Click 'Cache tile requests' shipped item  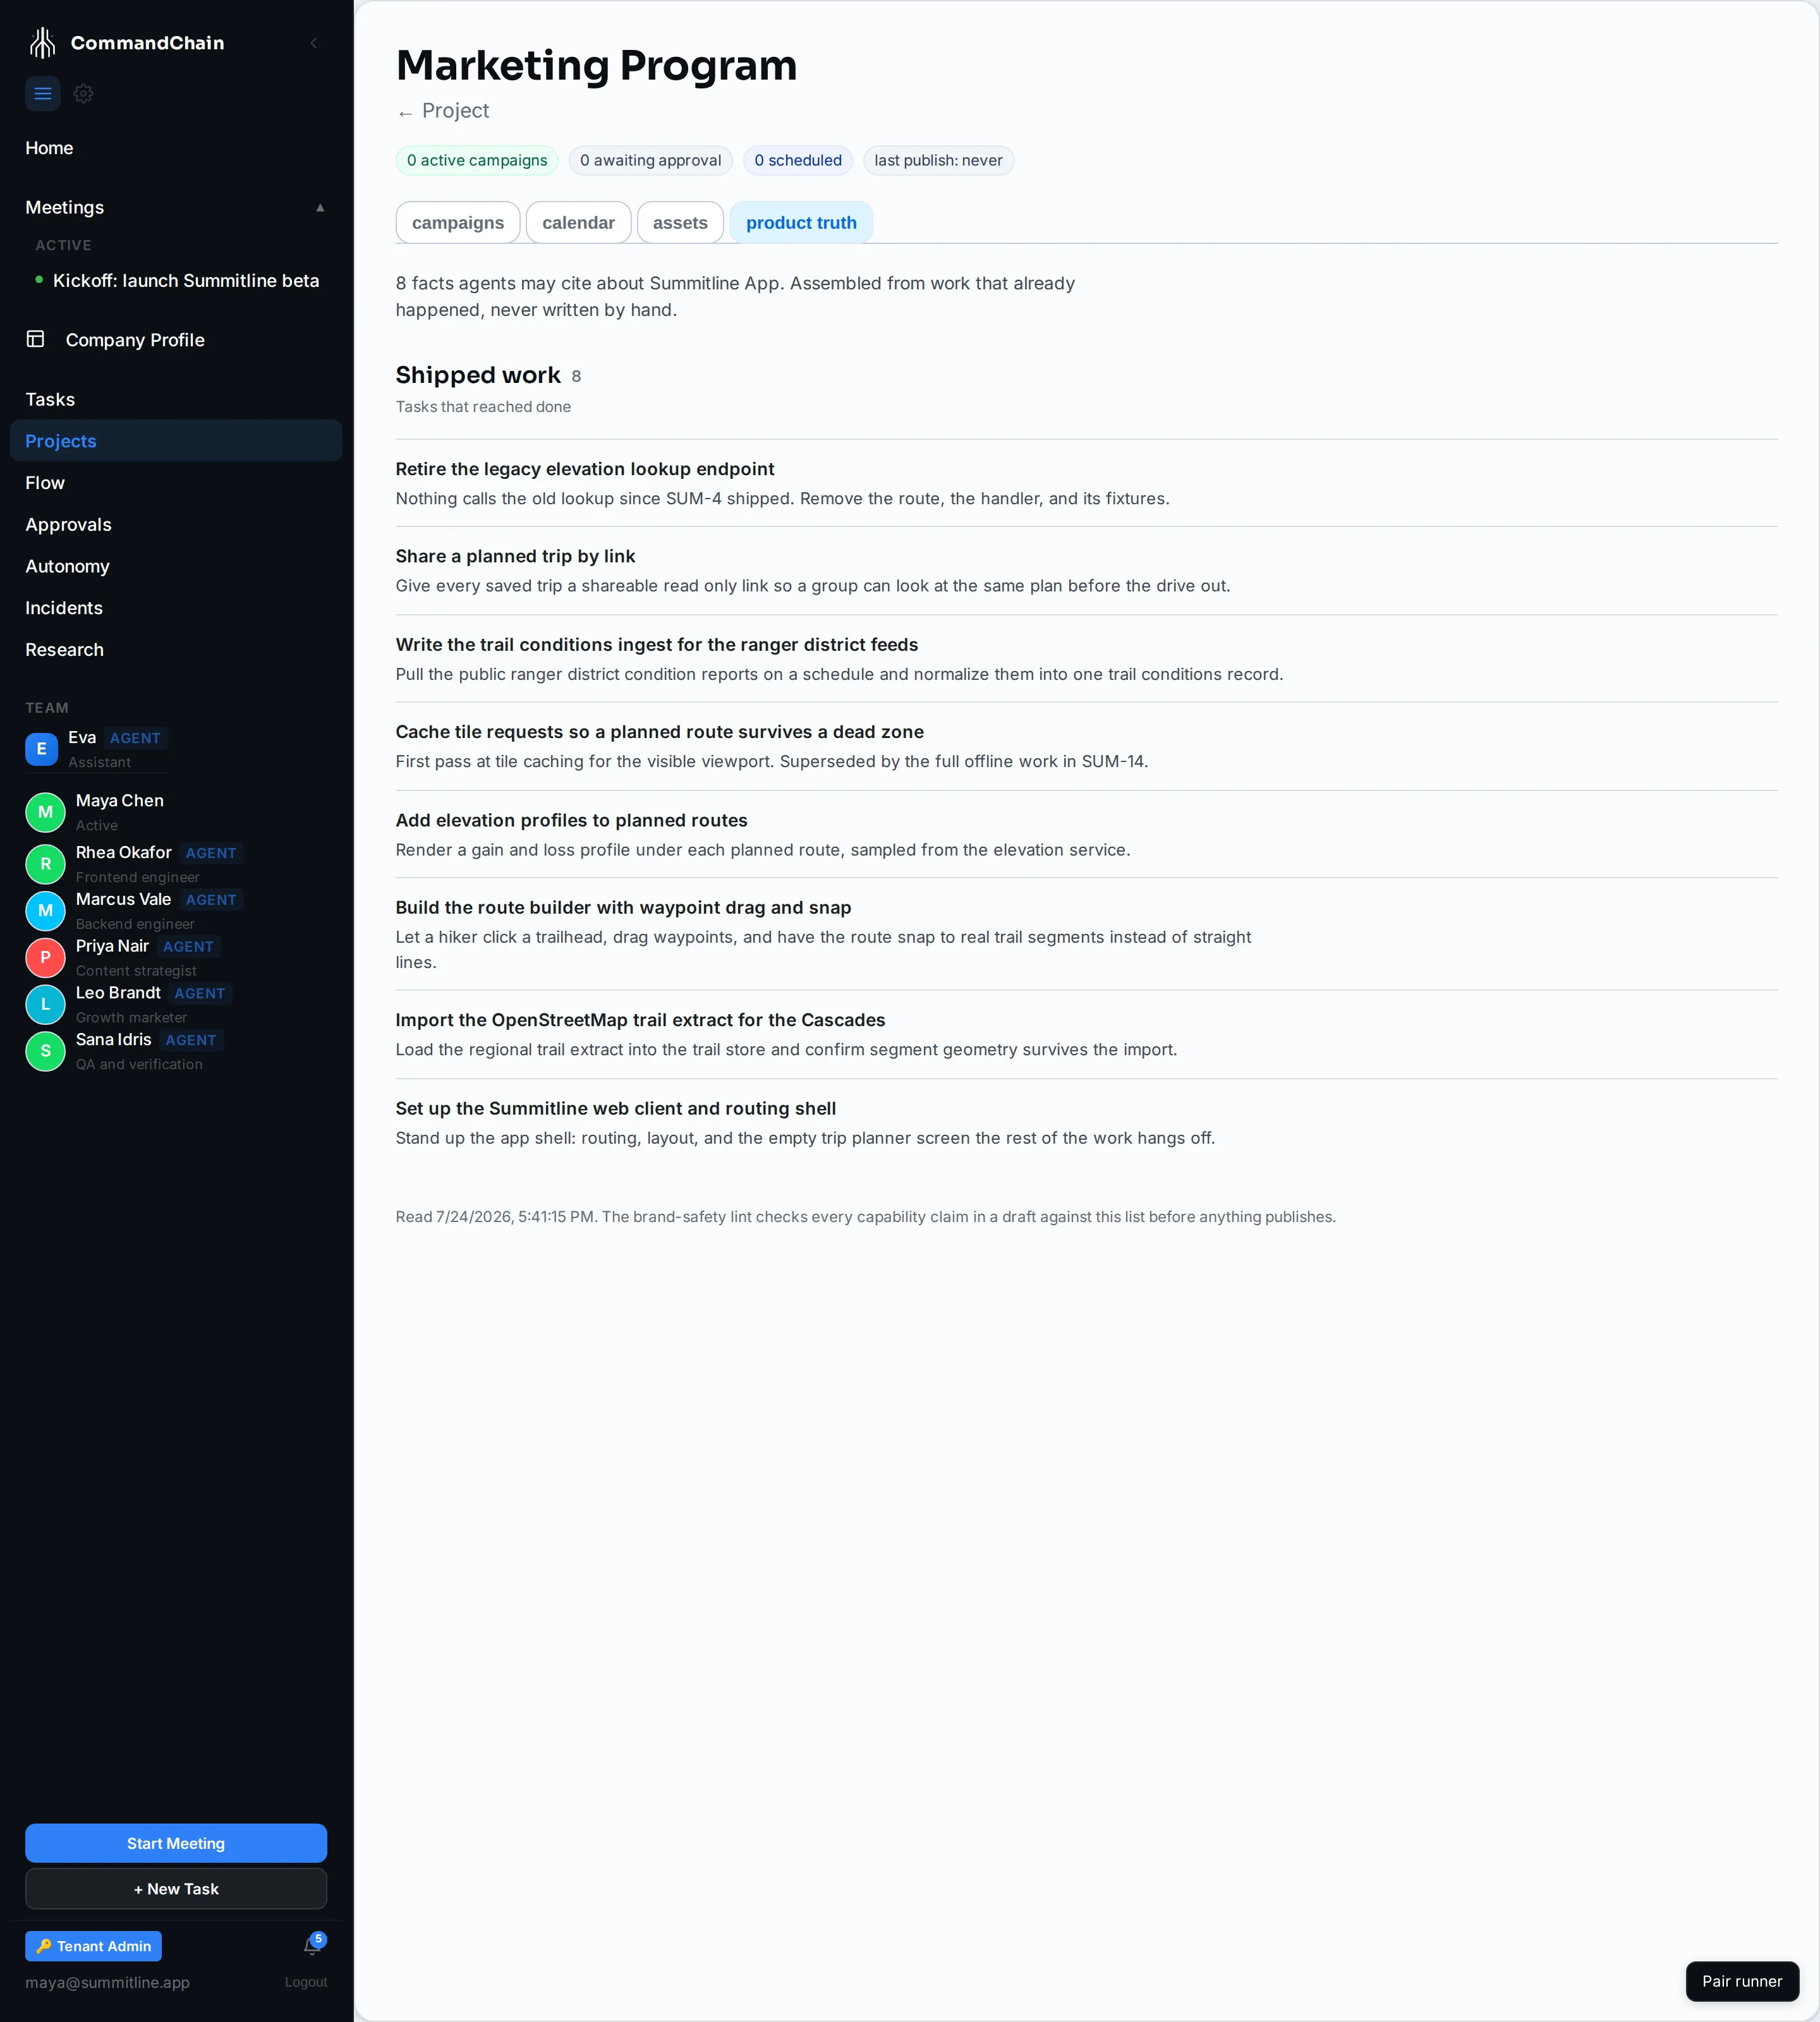click(660, 732)
